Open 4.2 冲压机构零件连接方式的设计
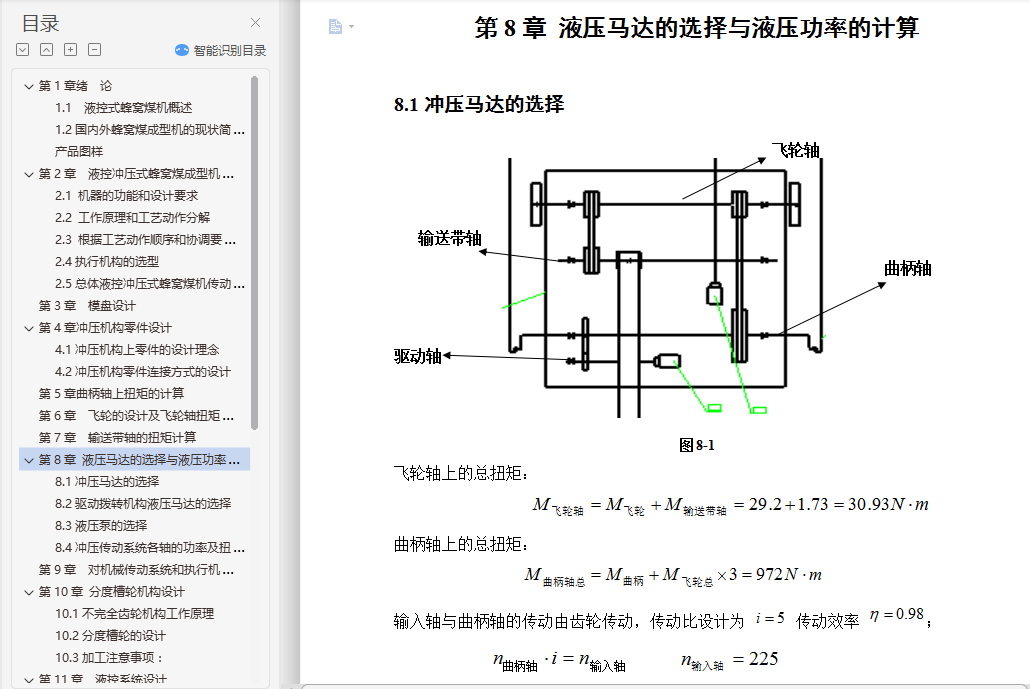This screenshot has width=1030, height=689. (x=143, y=372)
